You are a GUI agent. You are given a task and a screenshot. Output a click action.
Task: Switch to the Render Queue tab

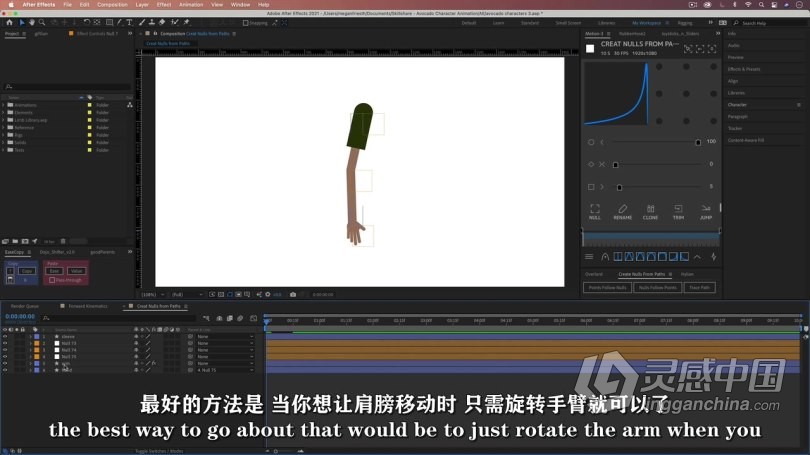pyautogui.click(x=24, y=306)
